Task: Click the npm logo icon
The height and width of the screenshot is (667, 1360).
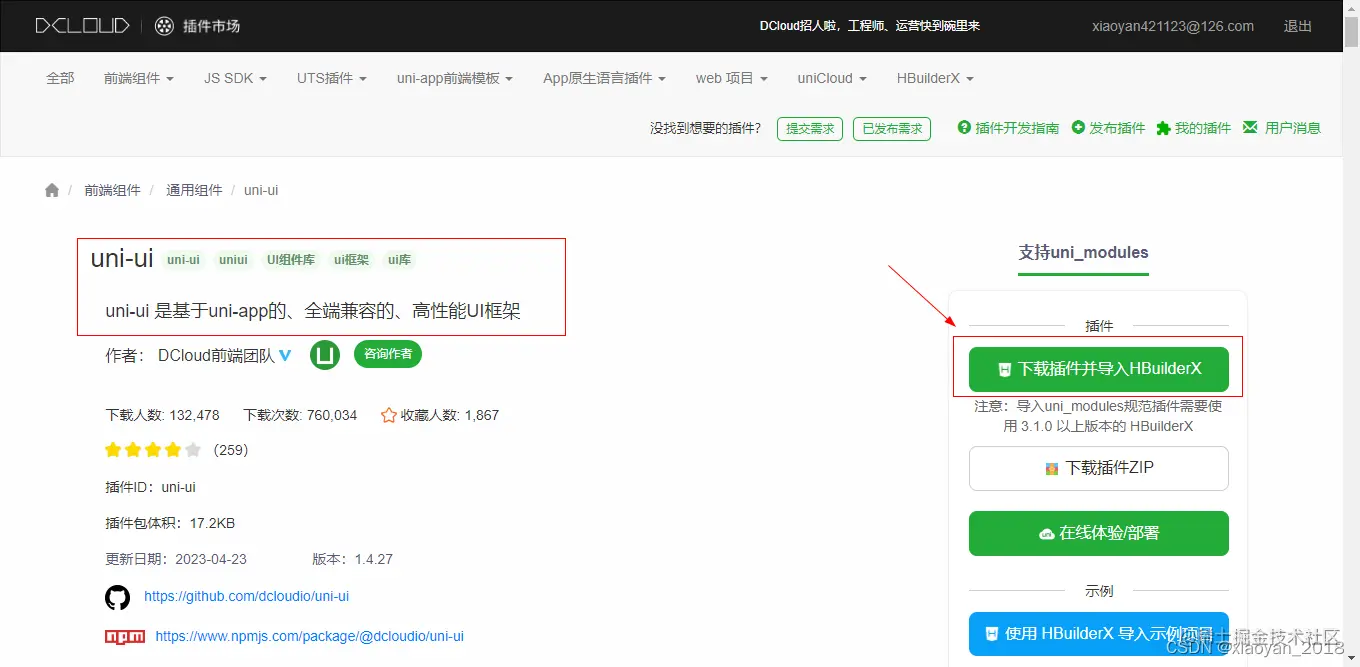Action: click(x=125, y=636)
